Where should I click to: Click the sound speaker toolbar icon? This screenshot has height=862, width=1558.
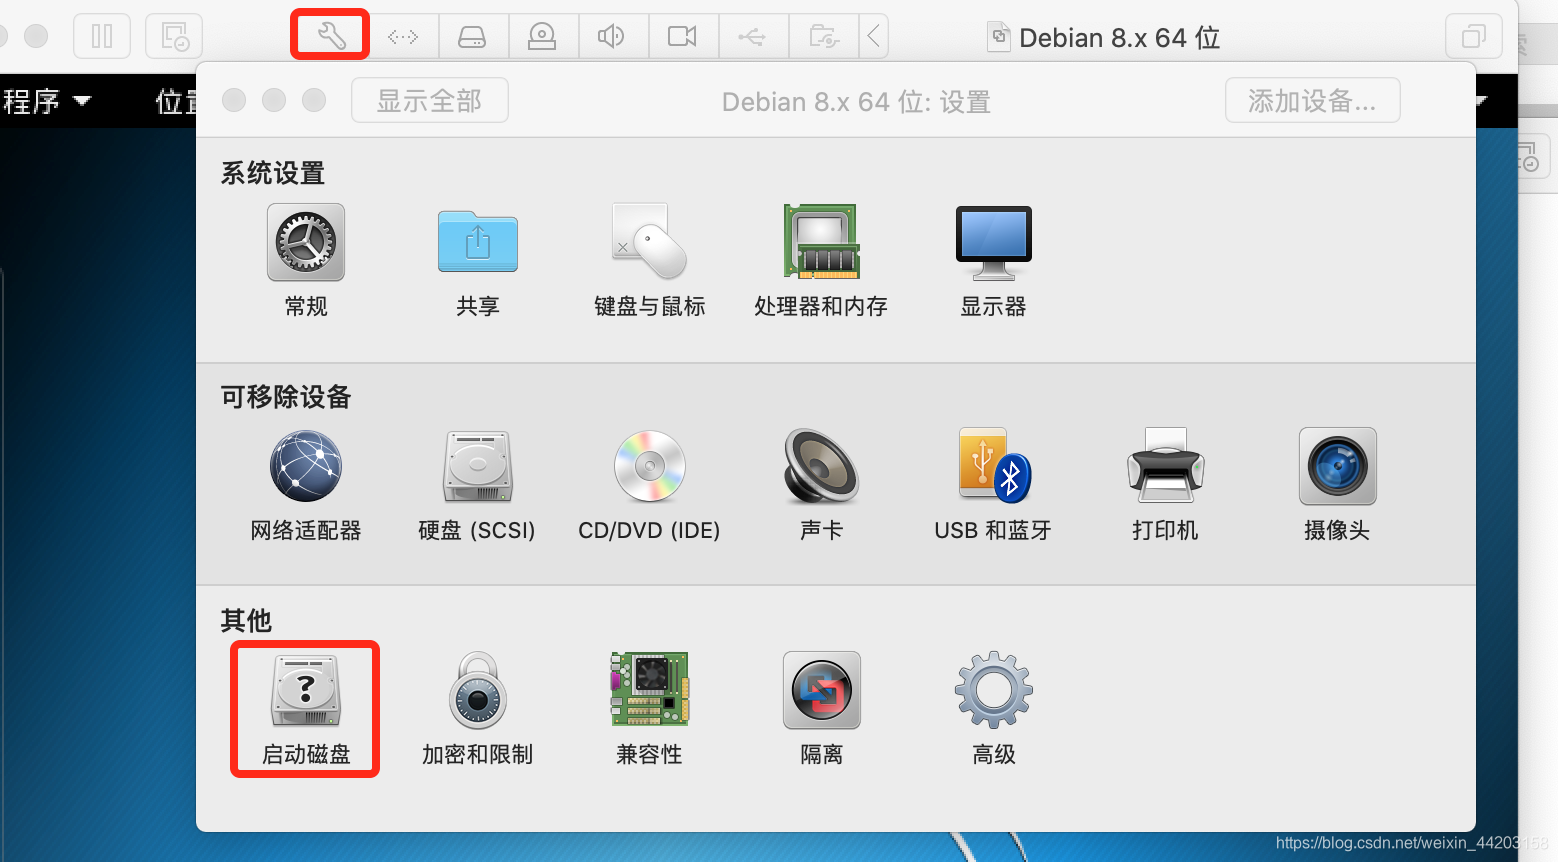click(x=612, y=37)
